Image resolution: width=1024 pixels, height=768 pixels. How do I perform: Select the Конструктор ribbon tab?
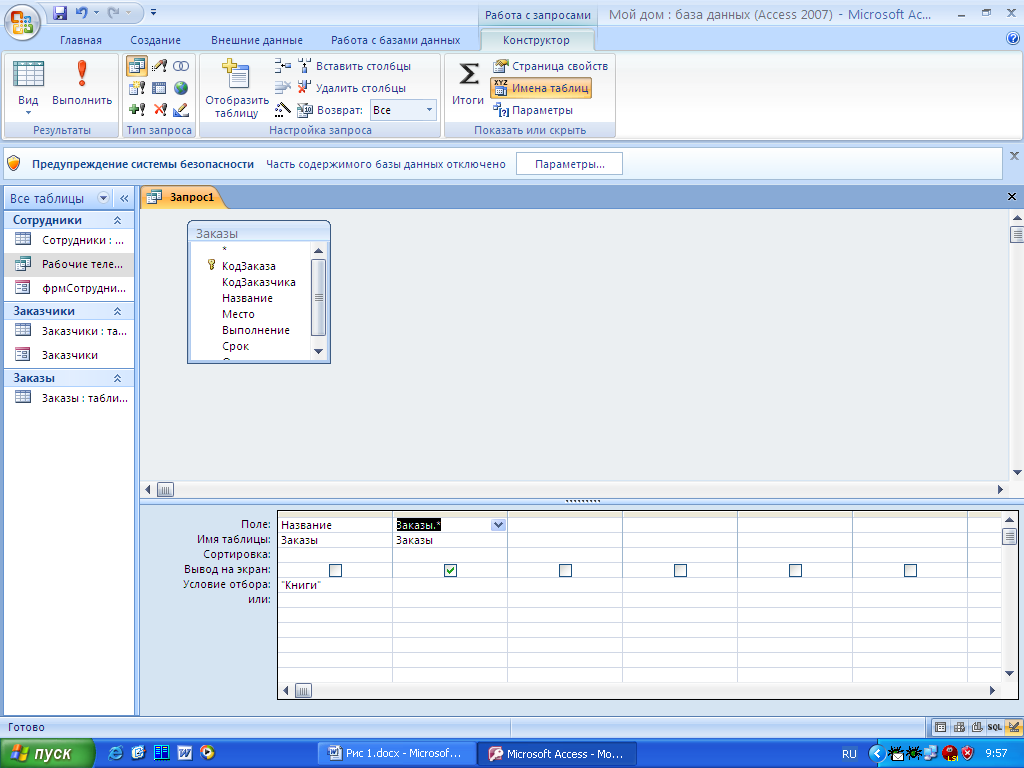pyautogui.click(x=536, y=40)
